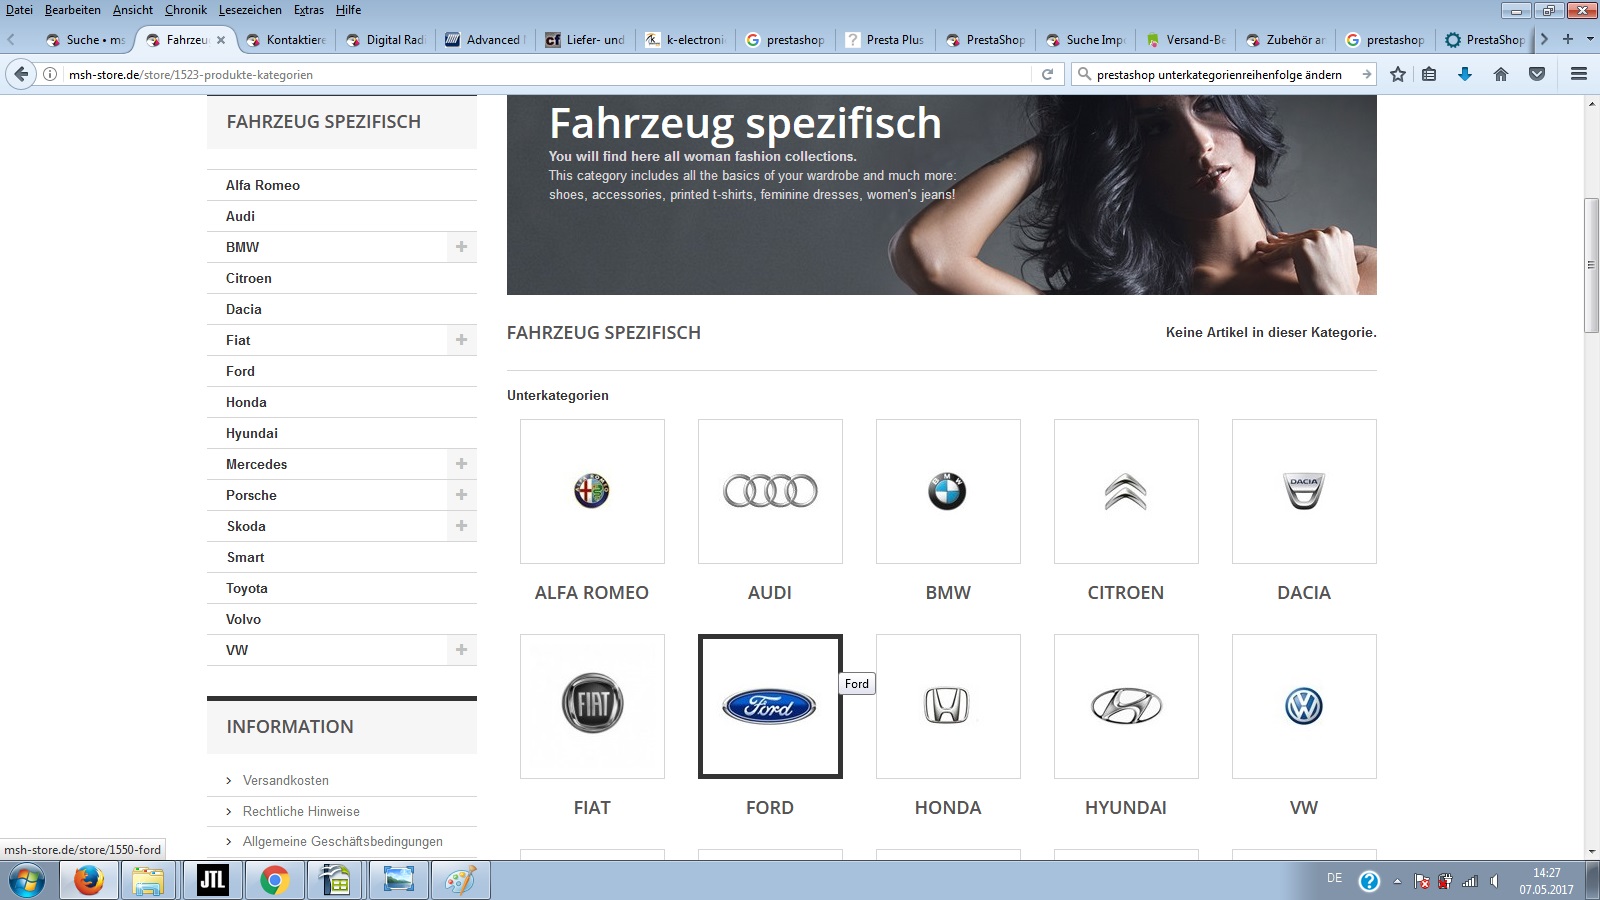The height and width of the screenshot is (900, 1600).
Task: Expand the VW sidebar category
Action: click(x=461, y=650)
